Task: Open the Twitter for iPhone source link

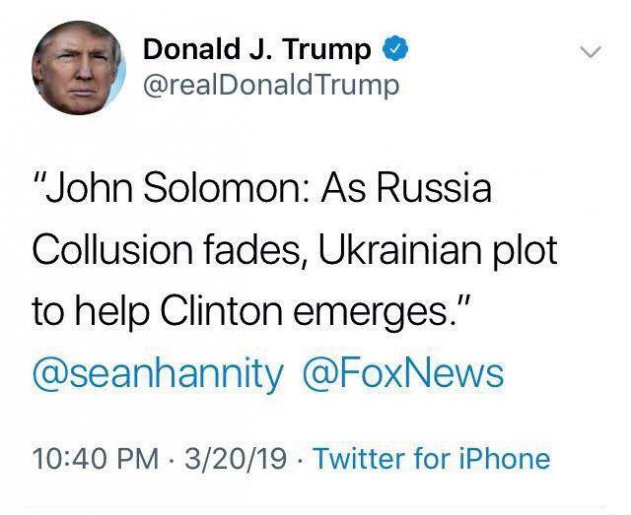Action: coord(431,459)
